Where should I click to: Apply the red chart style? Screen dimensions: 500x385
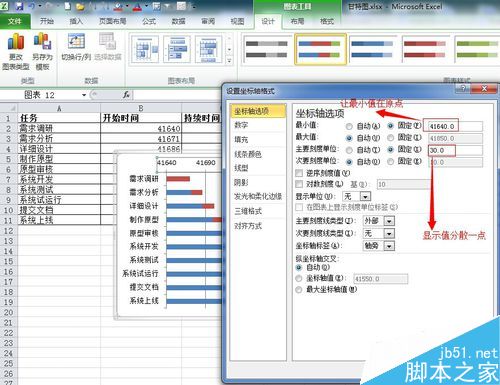pos(425,49)
